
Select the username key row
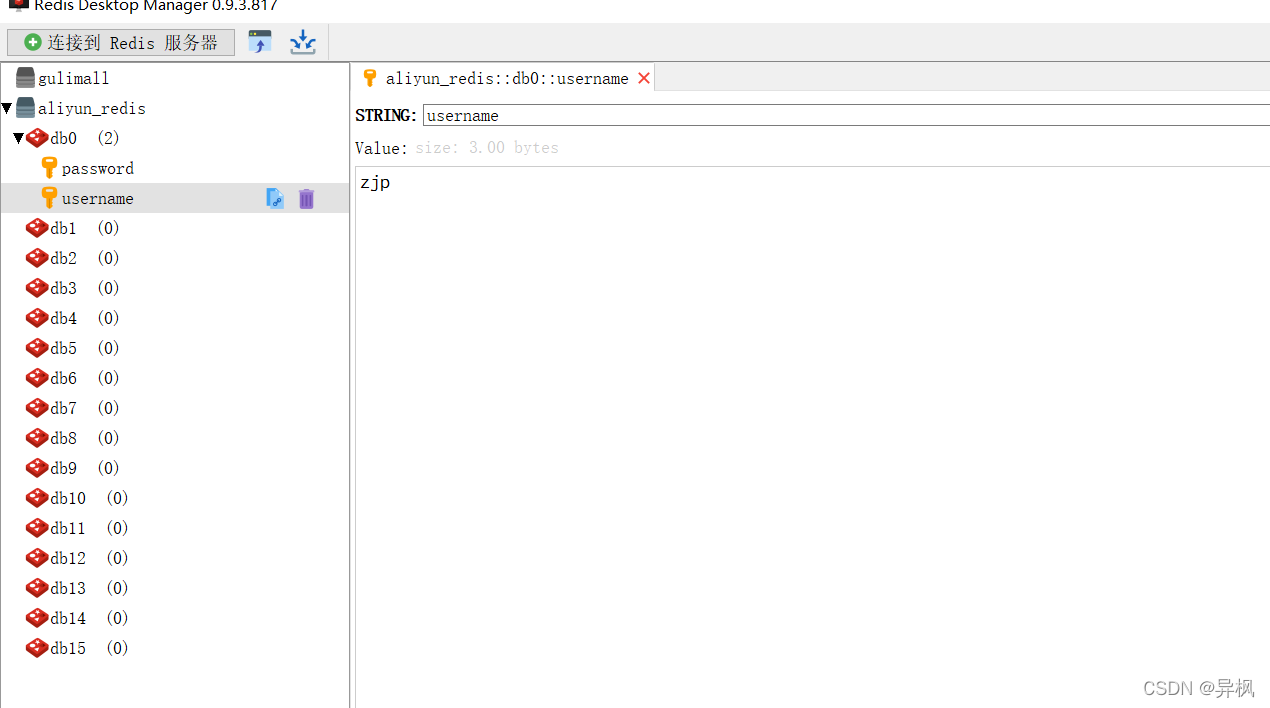[x=175, y=198]
